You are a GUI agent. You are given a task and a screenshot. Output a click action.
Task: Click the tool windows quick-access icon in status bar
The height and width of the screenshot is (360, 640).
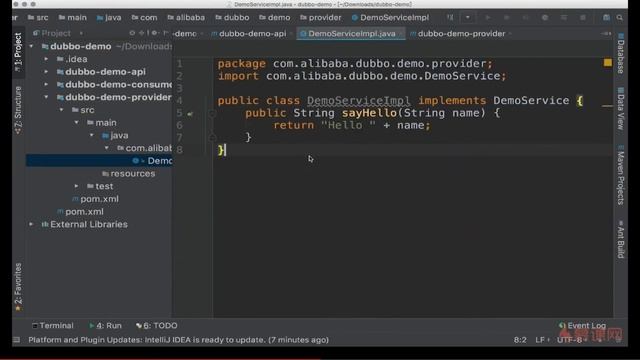(x=16, y=340)
